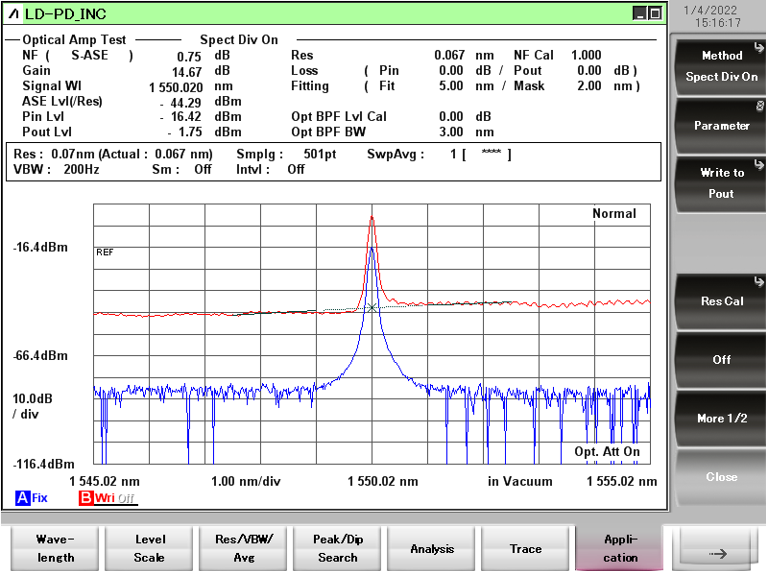Image resolution: width=766 pixels, height=571 pixels.
Task: Show next page with More 1/2
Action: pyautogui.click(x=721, y=418)
